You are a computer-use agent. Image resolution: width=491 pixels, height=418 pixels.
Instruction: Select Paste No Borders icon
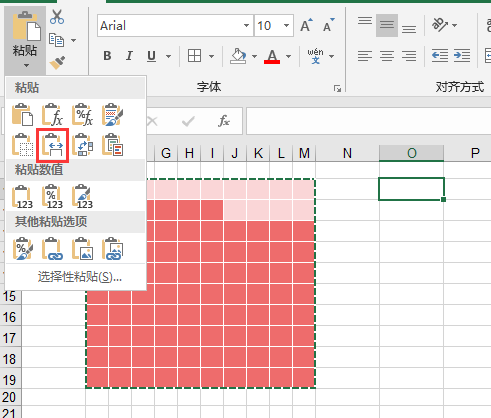tap(23, 145)
